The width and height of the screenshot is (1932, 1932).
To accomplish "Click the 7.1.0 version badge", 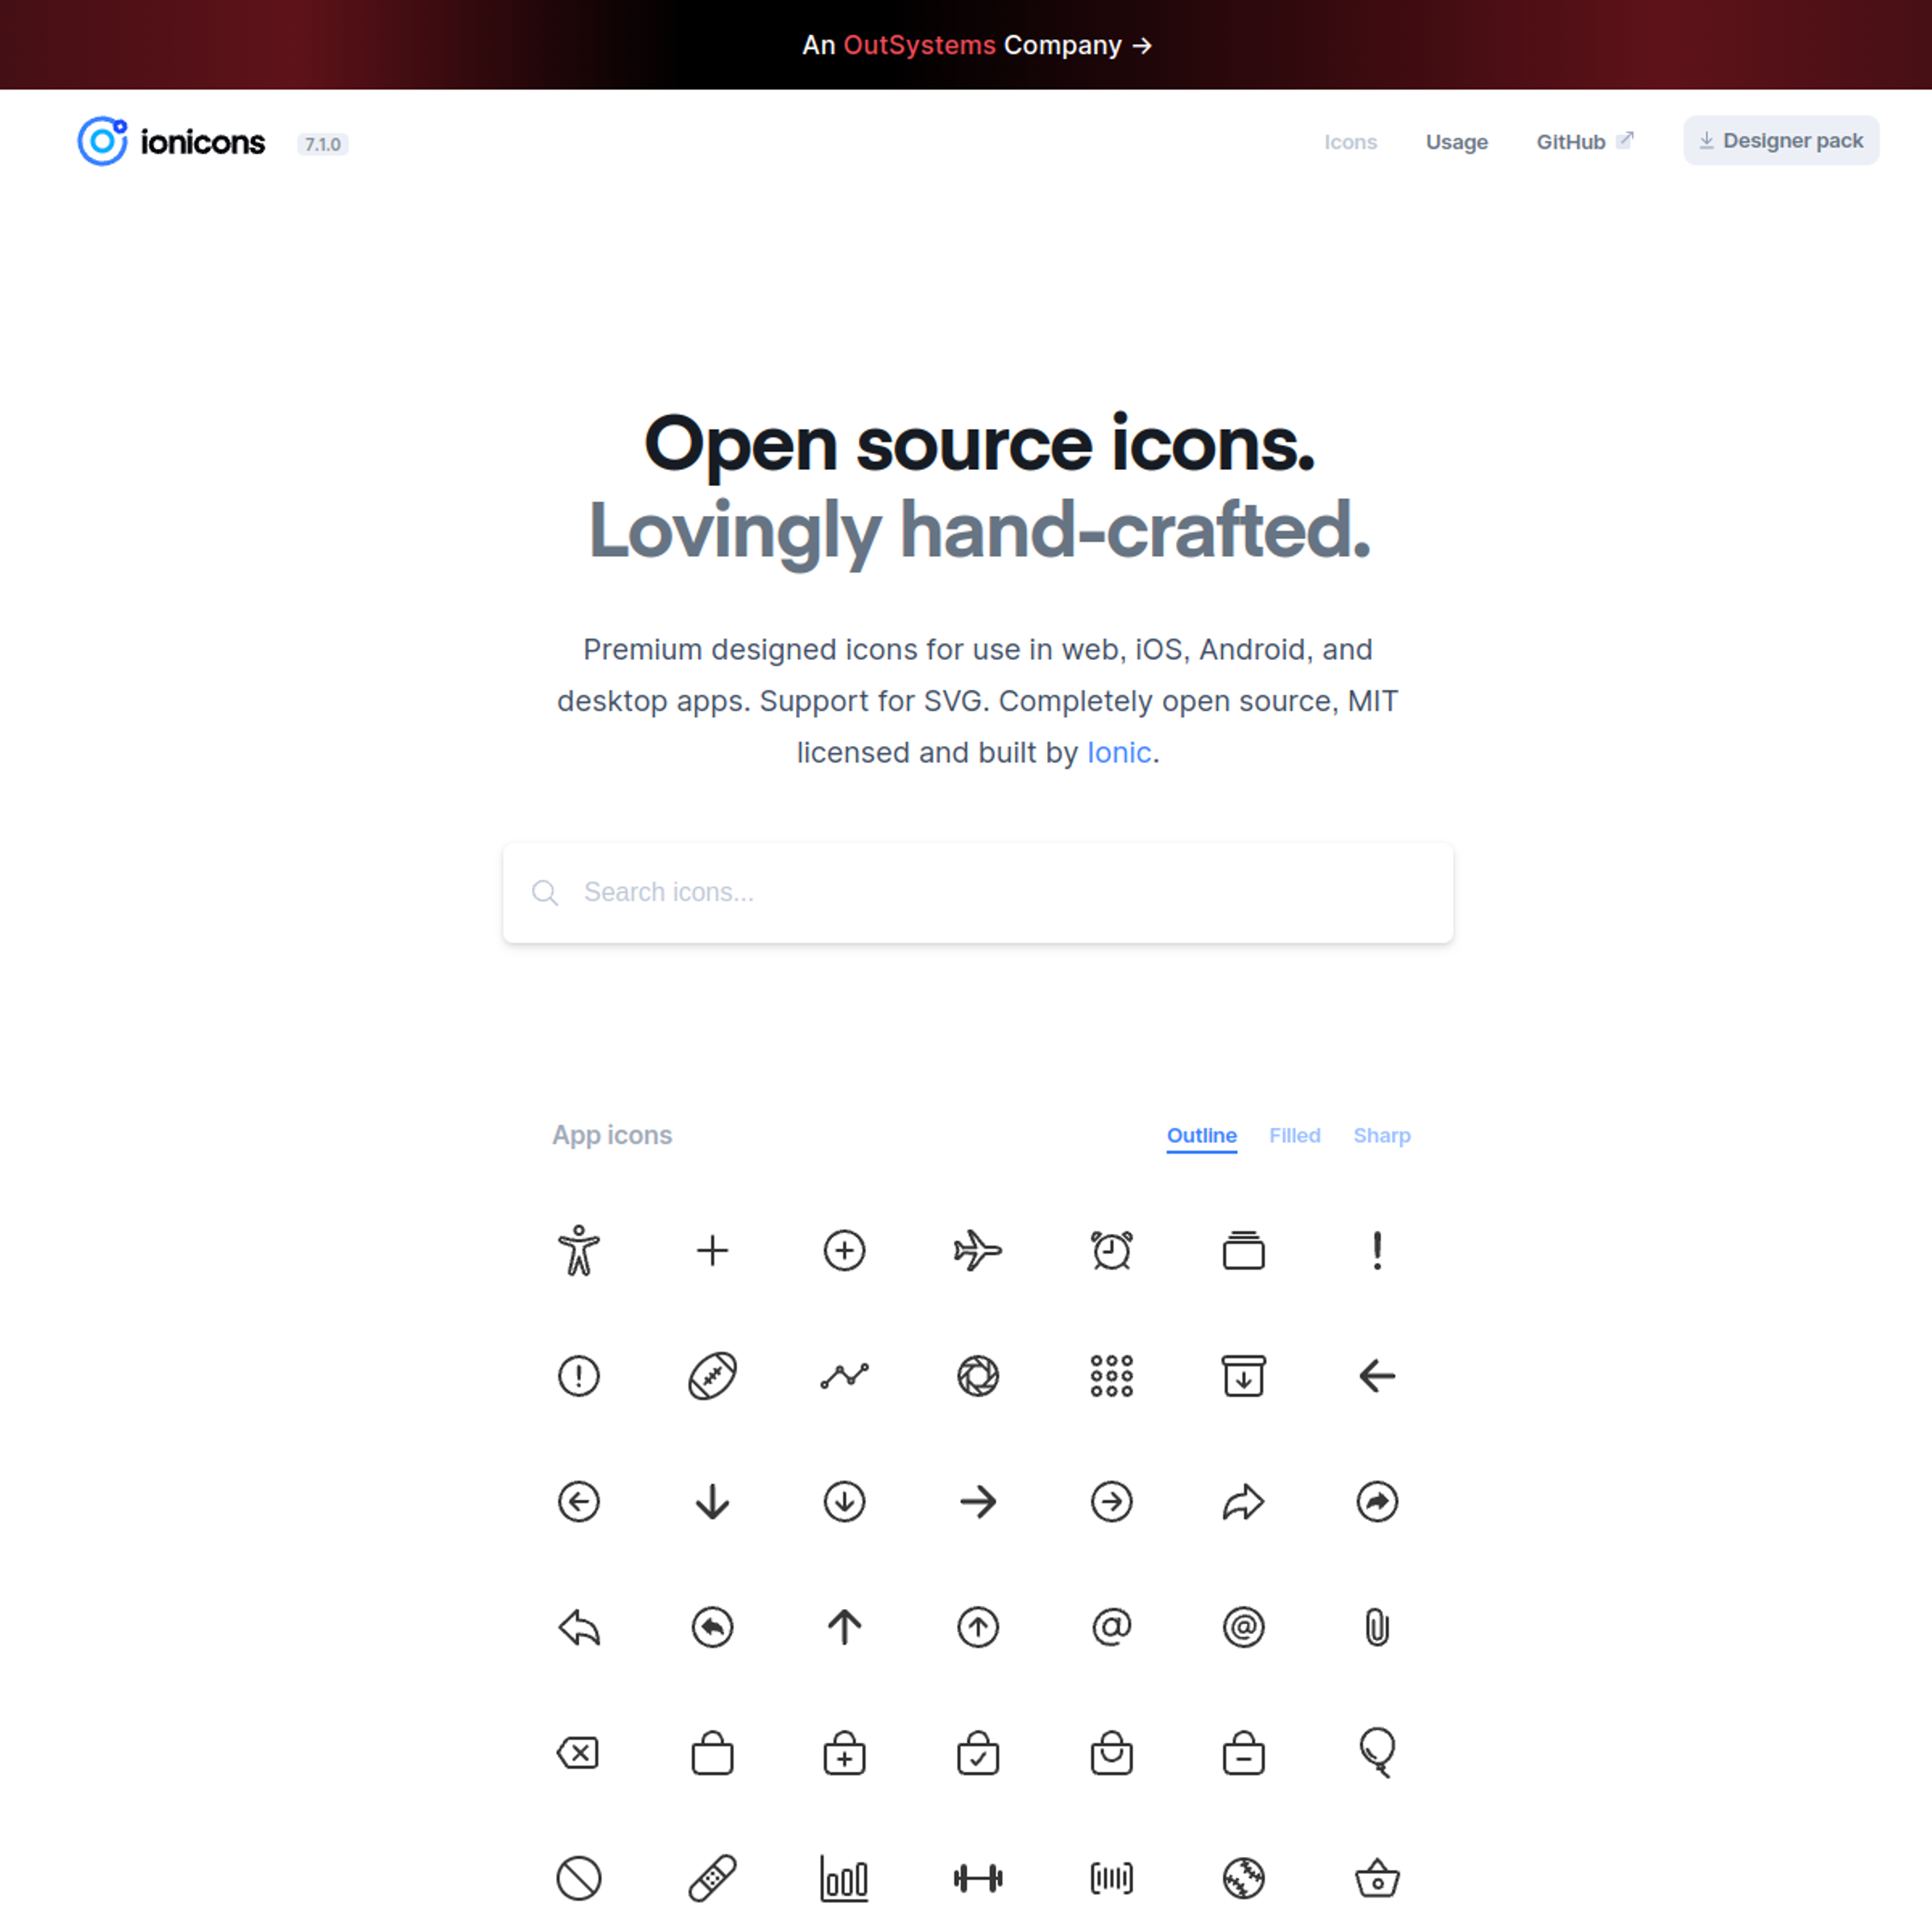I will click(322, 145).
